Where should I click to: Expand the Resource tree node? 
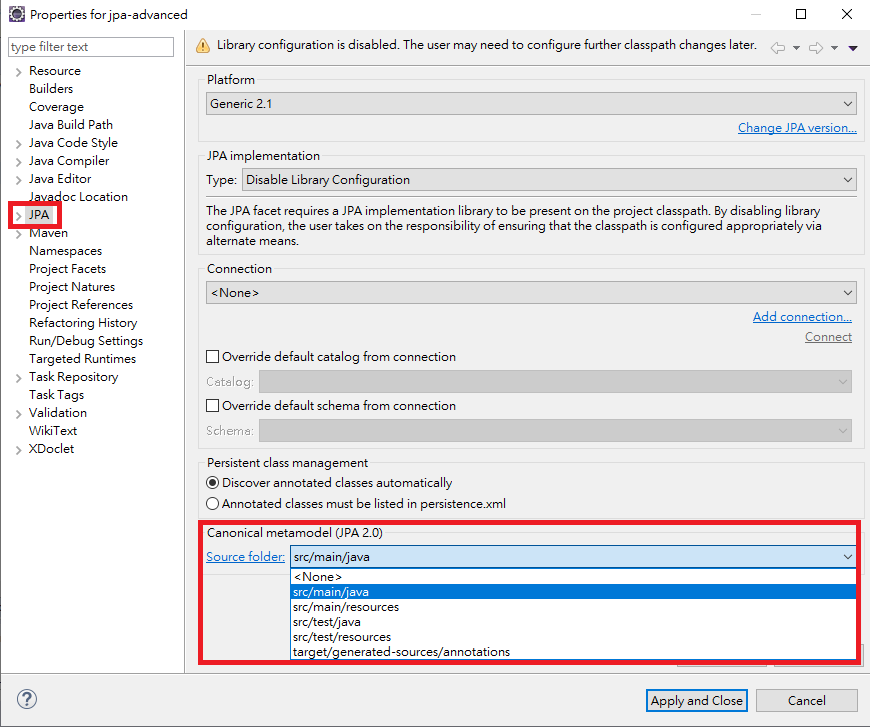[18, 72]
